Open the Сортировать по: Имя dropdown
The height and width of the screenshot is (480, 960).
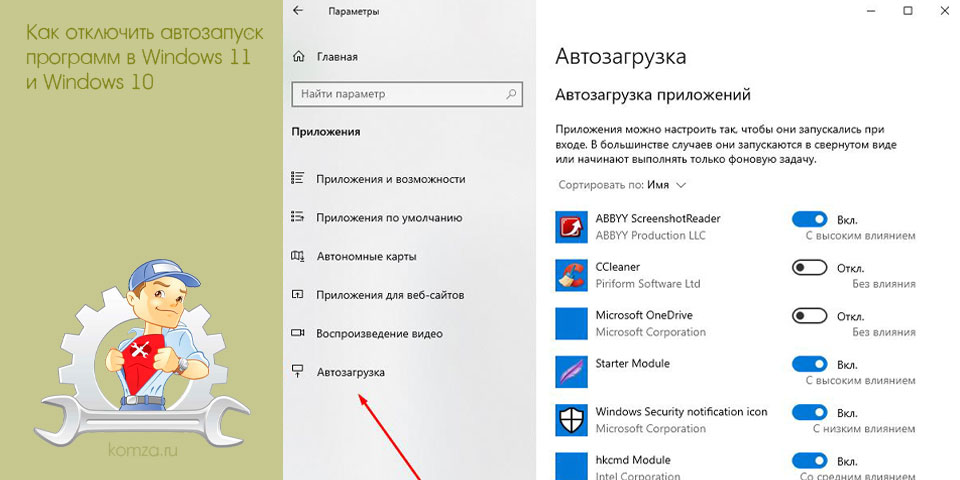[623, 184]
